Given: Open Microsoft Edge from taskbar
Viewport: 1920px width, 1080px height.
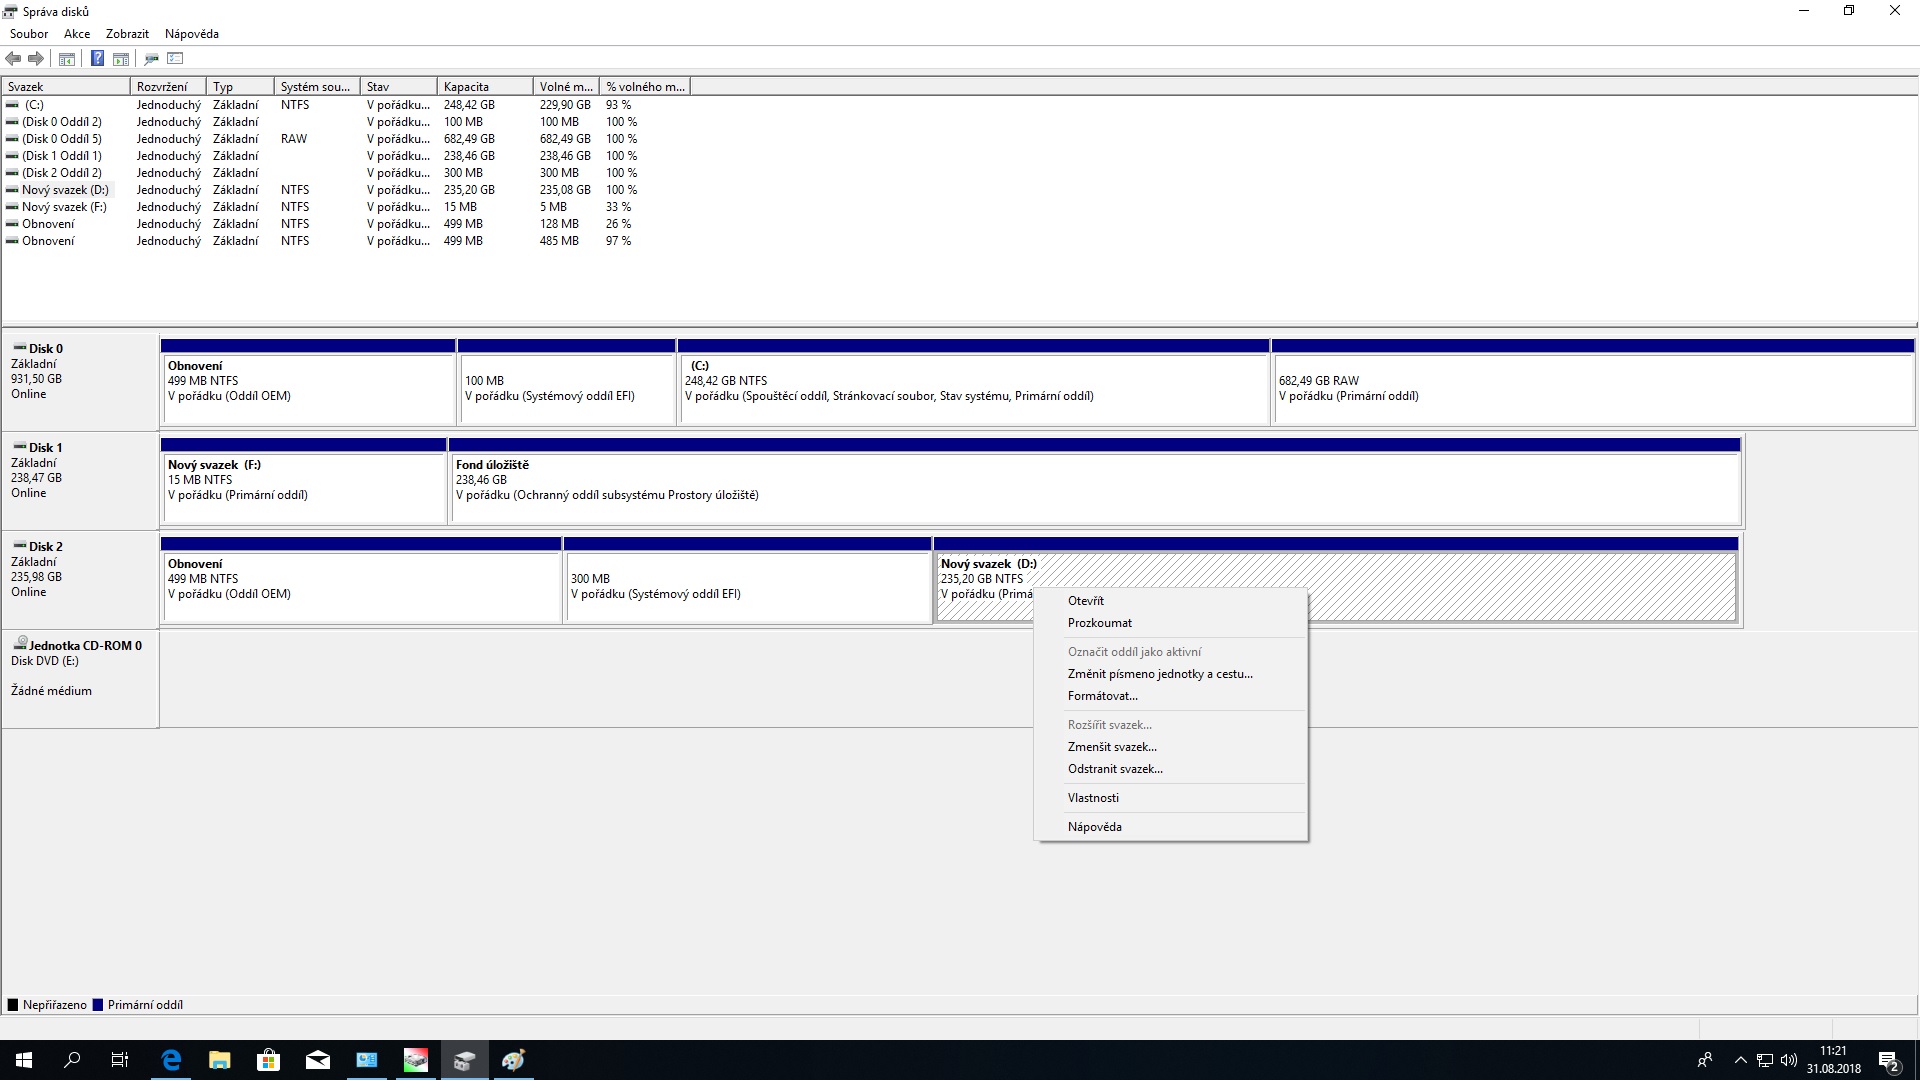Looking at the screenshot, I should pyautogui.click(x=171, y=1060).
